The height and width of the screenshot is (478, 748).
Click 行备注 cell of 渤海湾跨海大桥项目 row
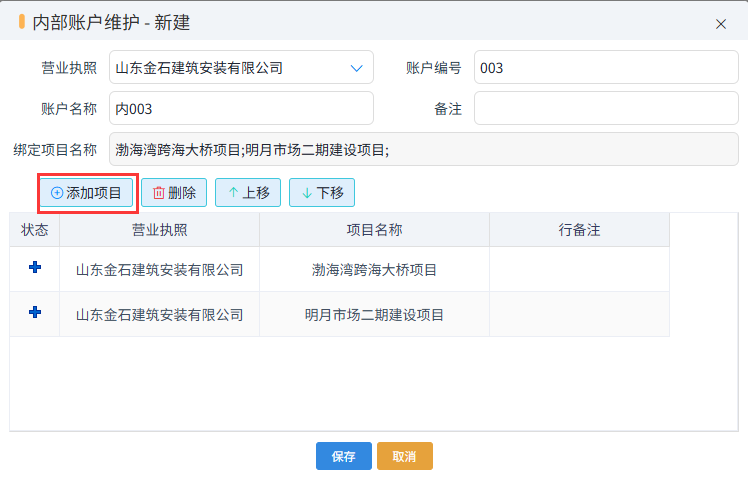(x=580, y=270)
